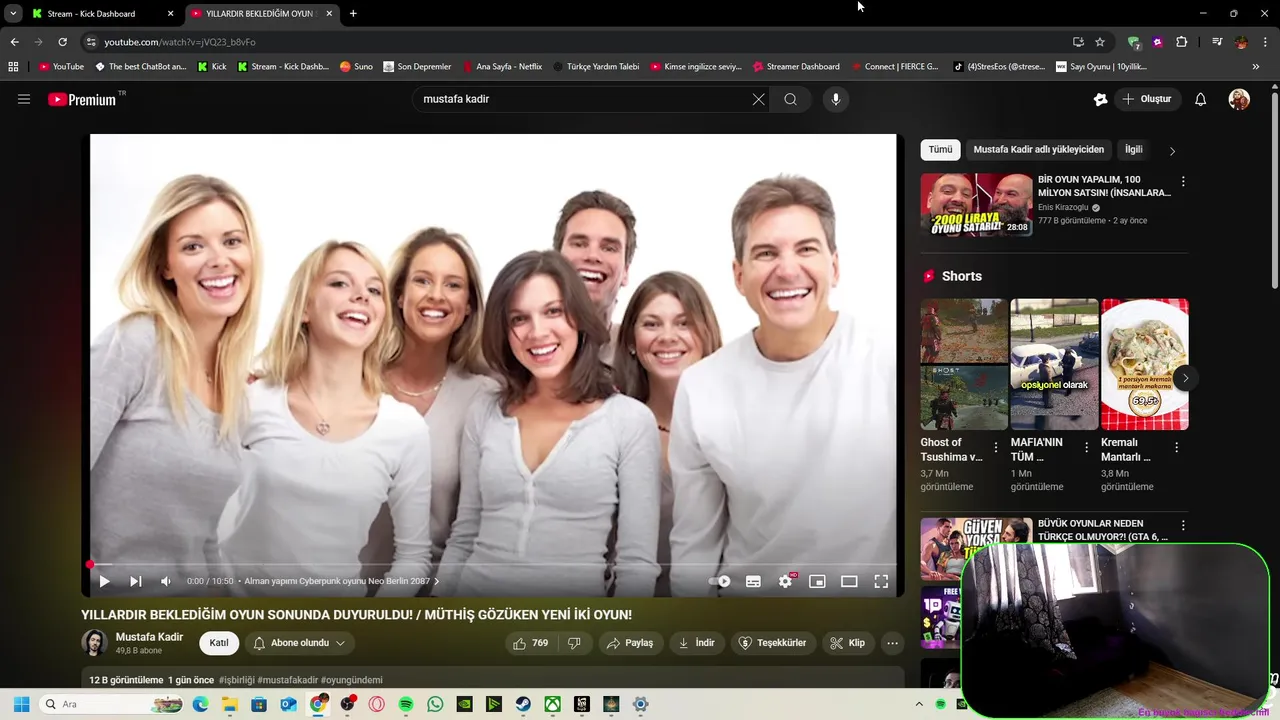The image size is (1280, 720).
Task: Toggle theater mode
Action: [849, 581]
